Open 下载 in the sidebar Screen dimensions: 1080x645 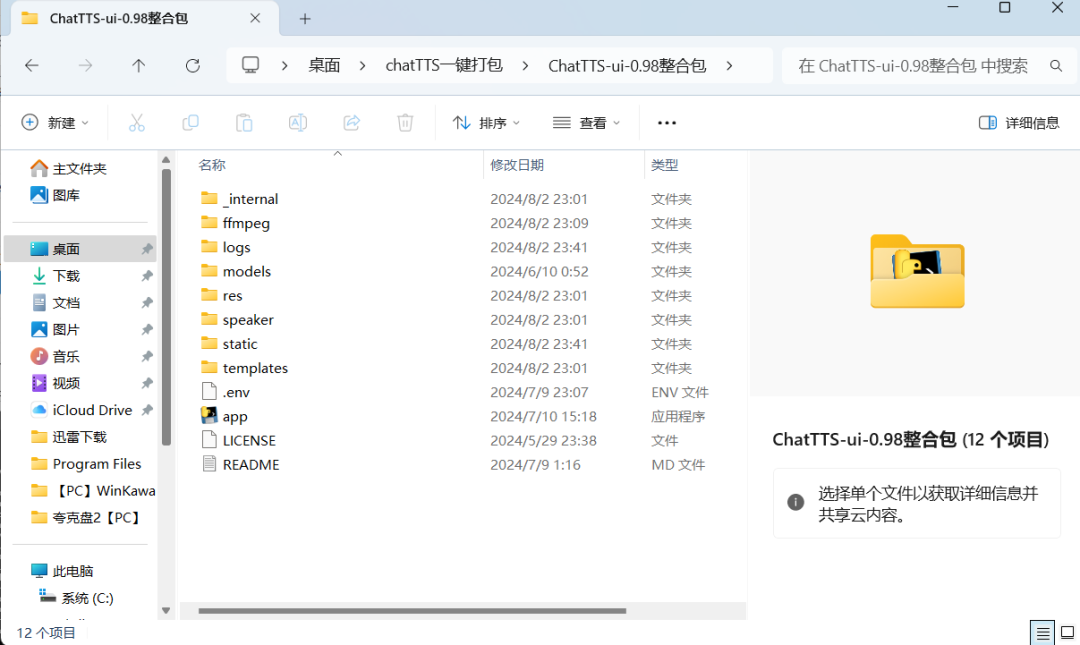pos(56,276)
